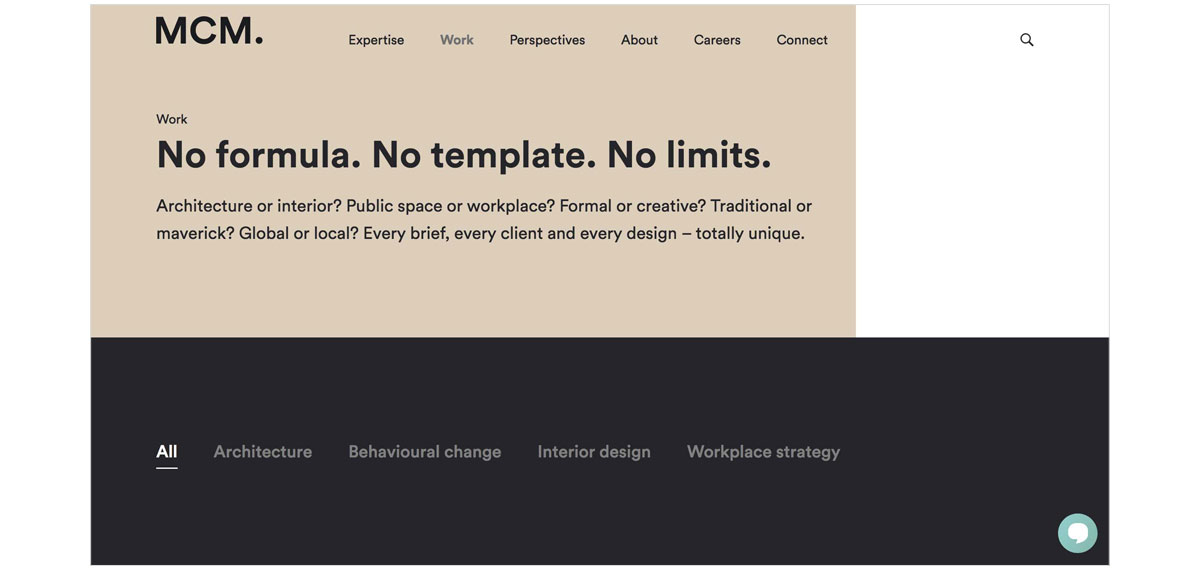Choose the Workplace strategy filter
Image resolution: width=1200 pixels, height=571 pixels.
(x=763, y=452)
